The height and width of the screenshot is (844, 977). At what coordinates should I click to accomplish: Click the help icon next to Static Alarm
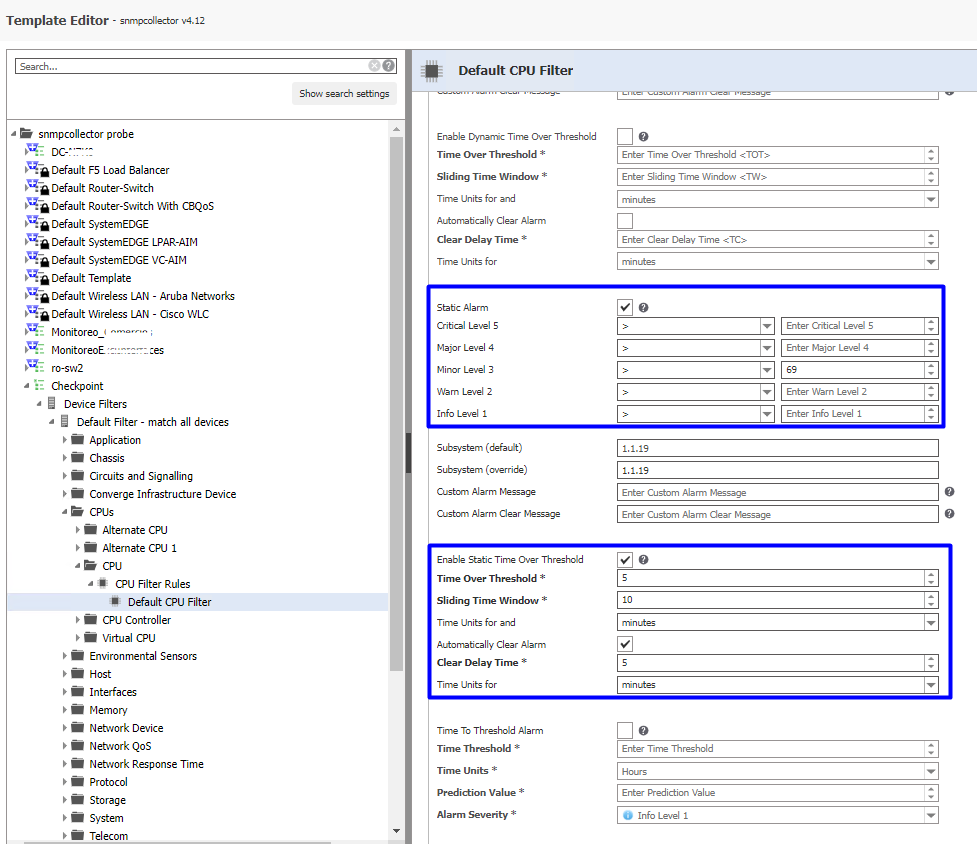point(644,306)
